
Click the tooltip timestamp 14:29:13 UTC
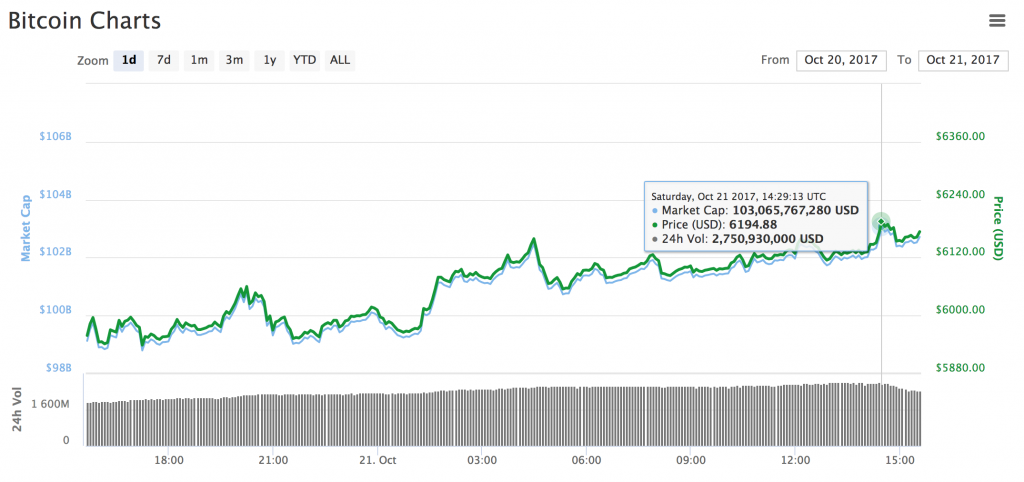[x=792, y=196]
